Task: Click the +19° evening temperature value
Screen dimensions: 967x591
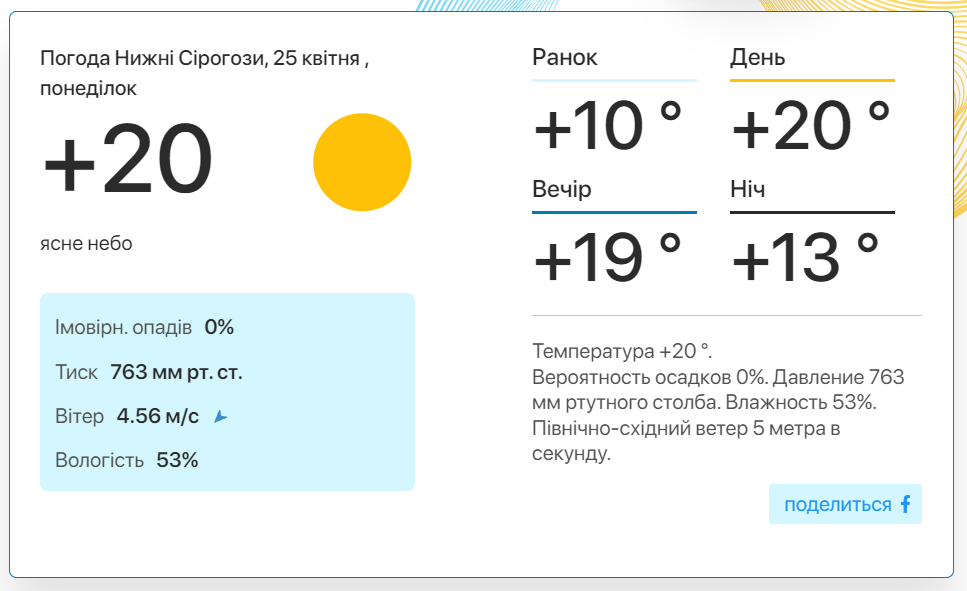Action: point(607,257)
